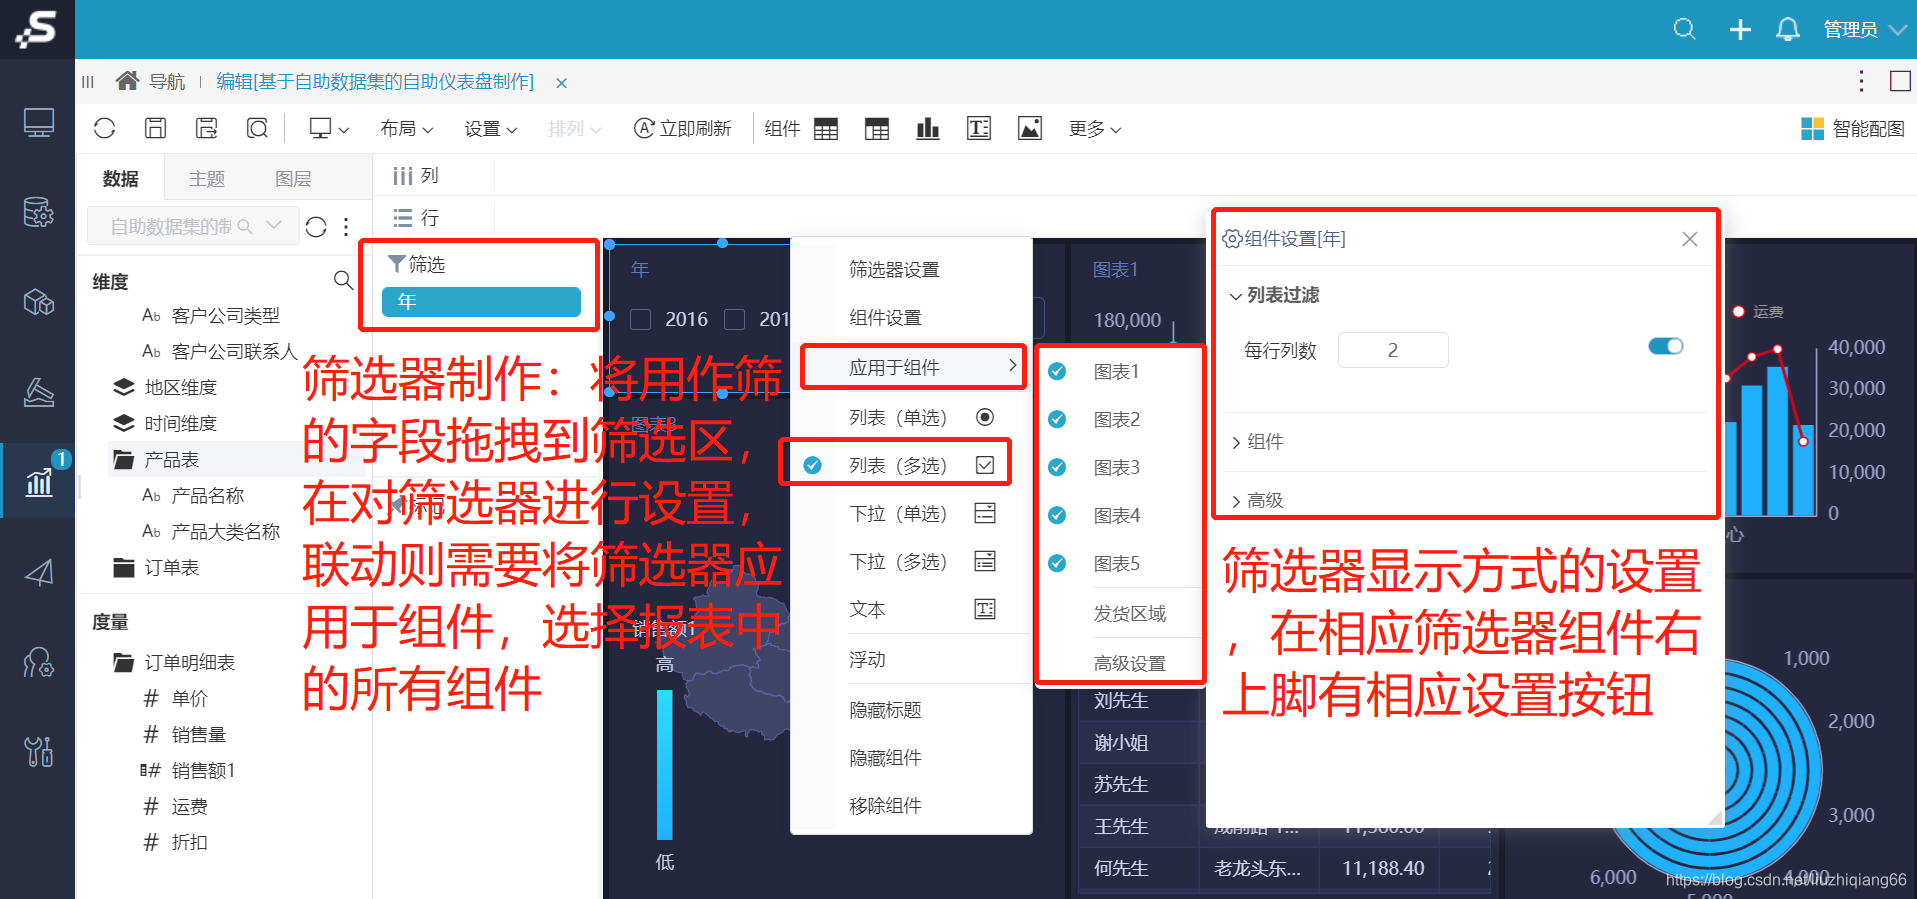Select the 产品名称 field
Screen dimensions: 1917x899
208,495
